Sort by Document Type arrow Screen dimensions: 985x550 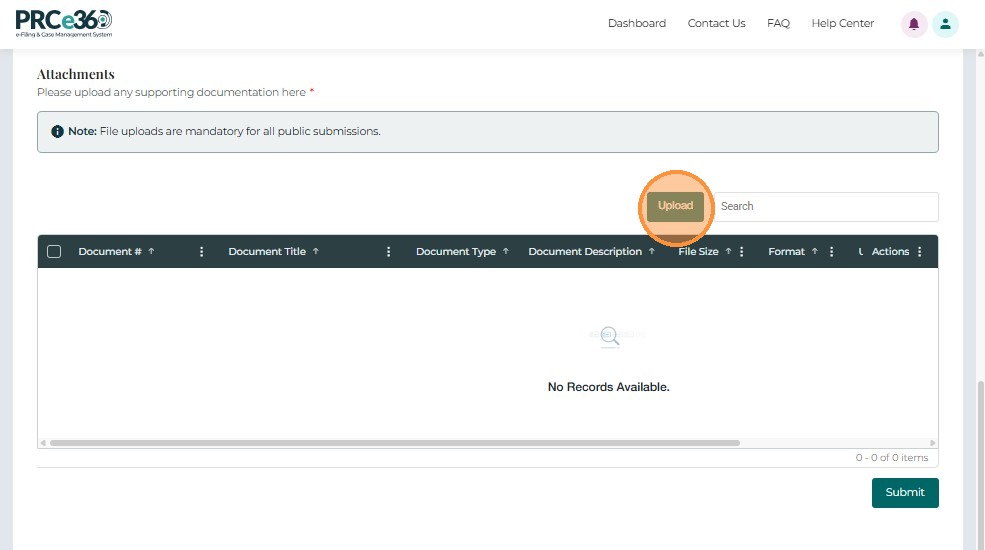(506, 251)
